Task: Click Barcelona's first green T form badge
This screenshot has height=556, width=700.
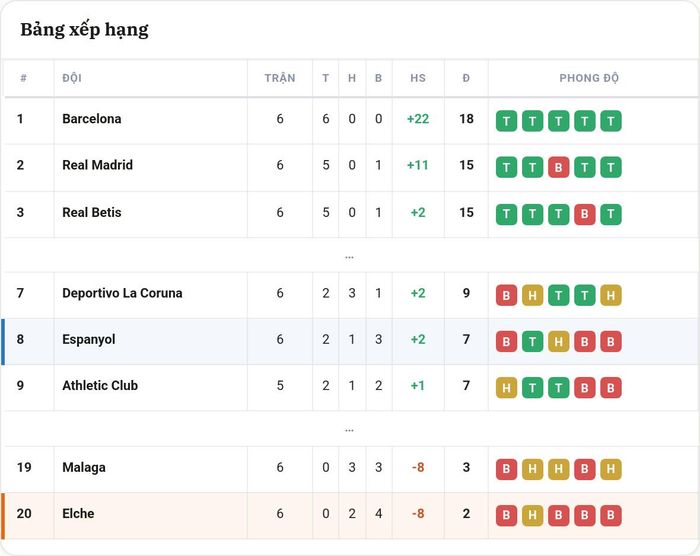Action: [x=506, y=121]
